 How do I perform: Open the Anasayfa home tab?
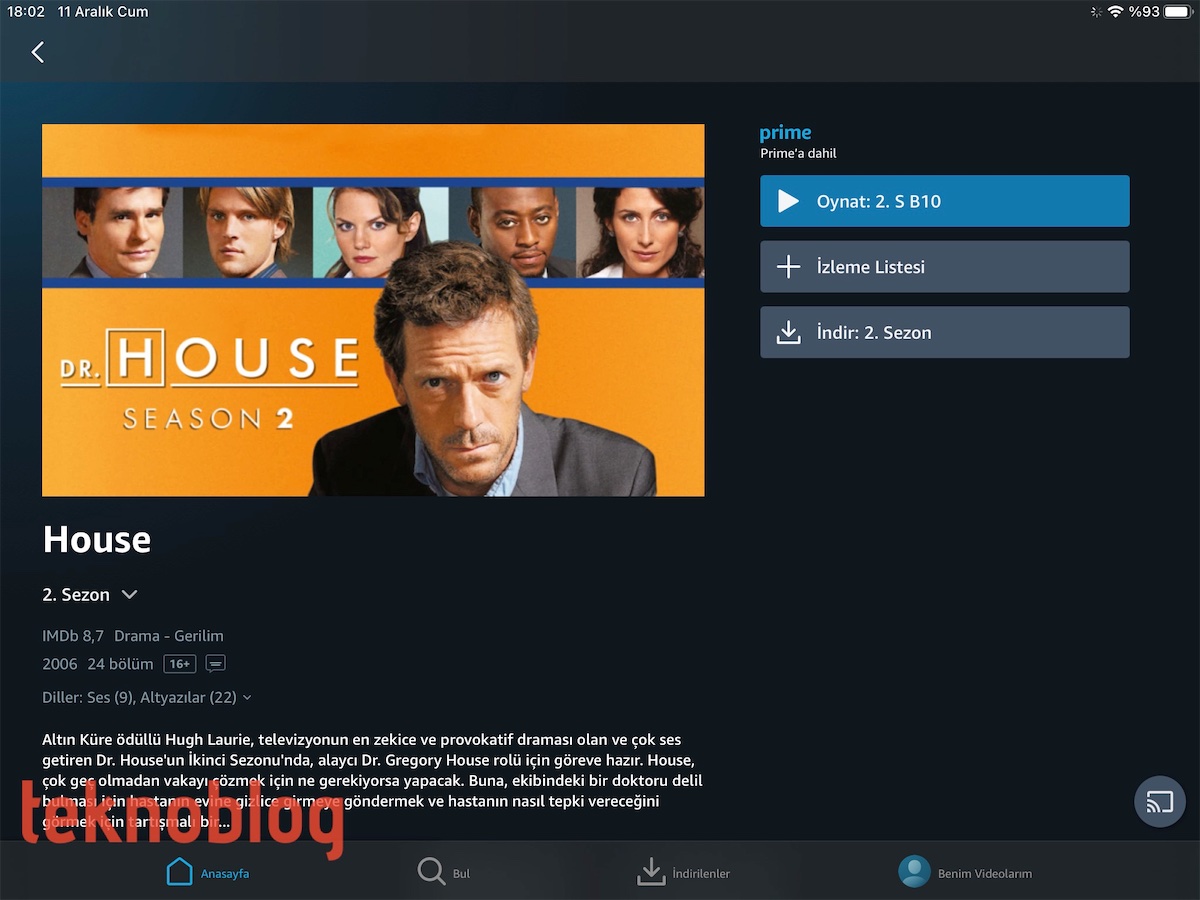(x=207, y=872)
